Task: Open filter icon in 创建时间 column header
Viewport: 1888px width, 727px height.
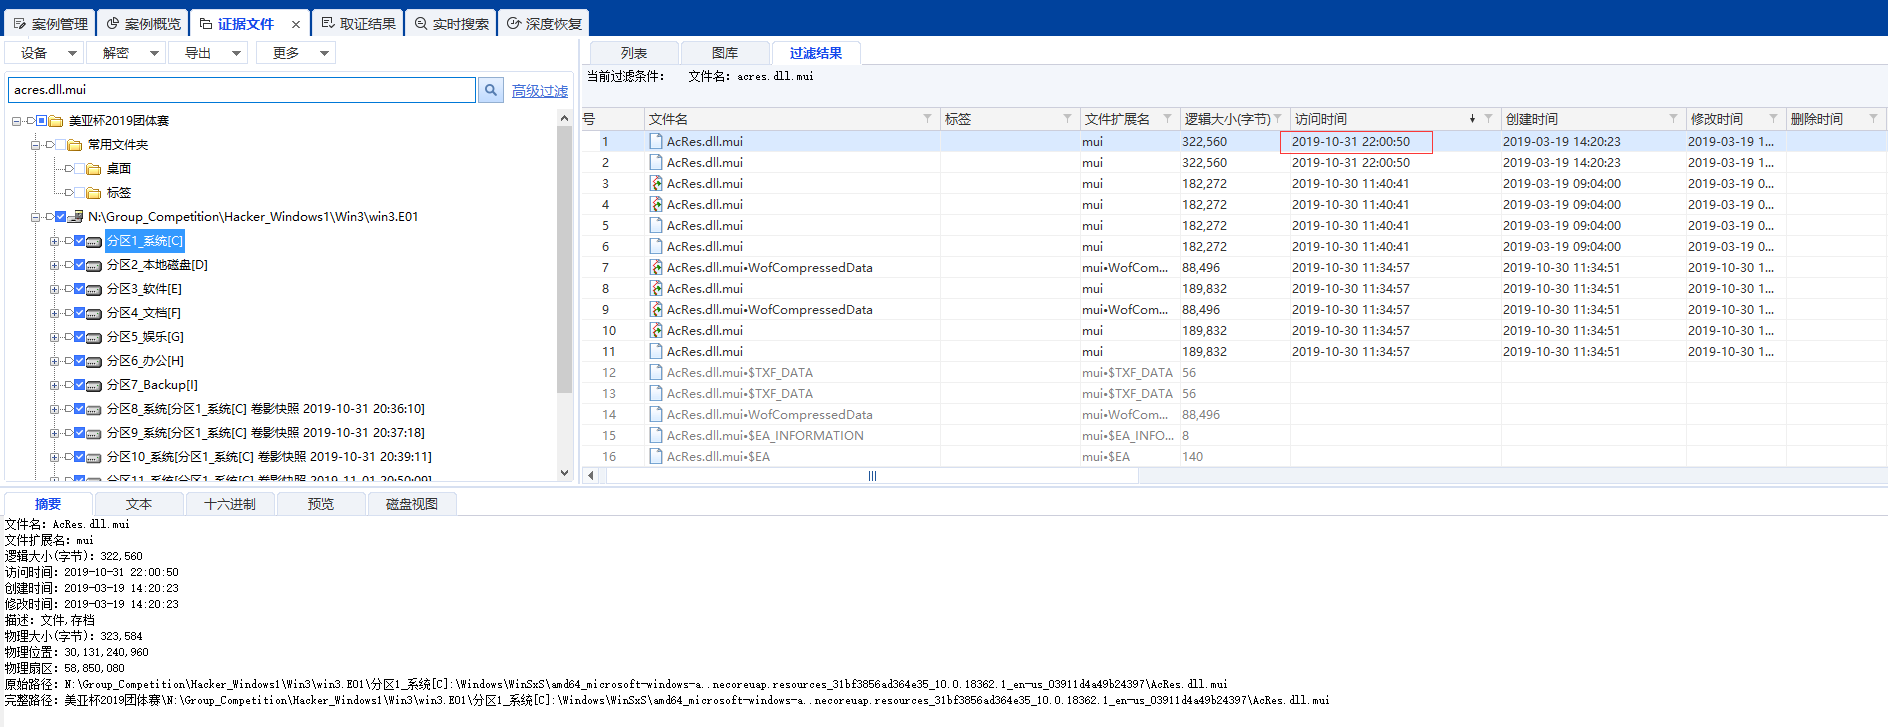Action: 1673,119
